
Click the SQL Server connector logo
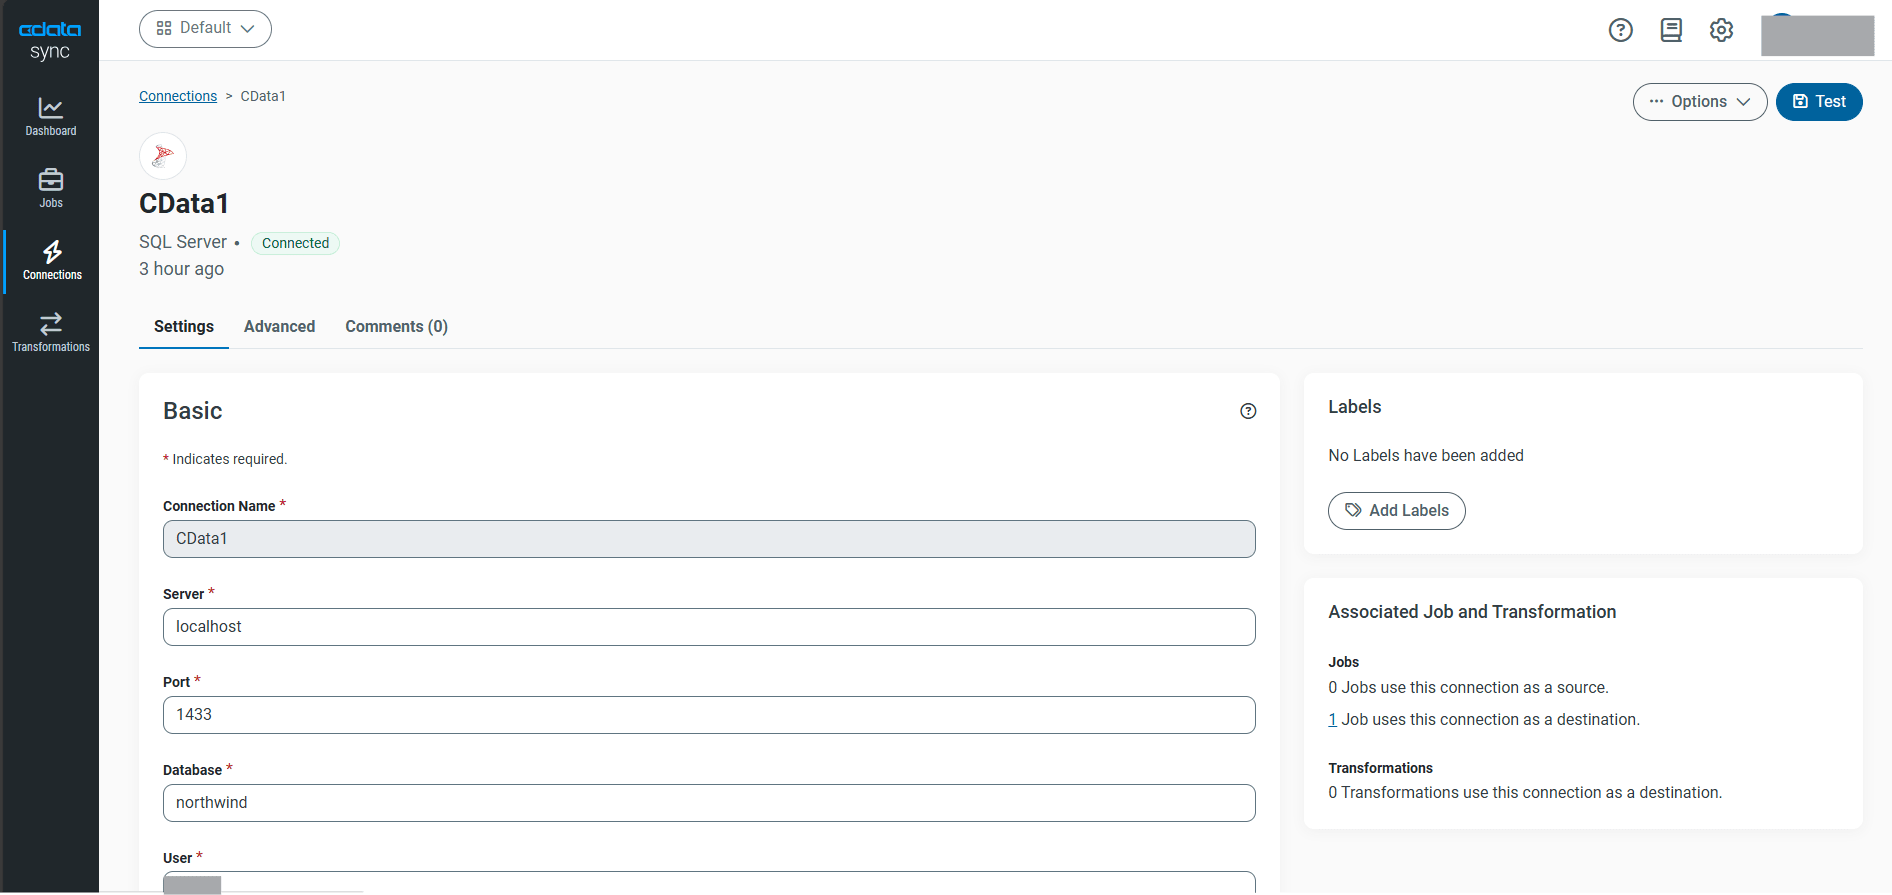pyautogui.click(x=163, y=156)
